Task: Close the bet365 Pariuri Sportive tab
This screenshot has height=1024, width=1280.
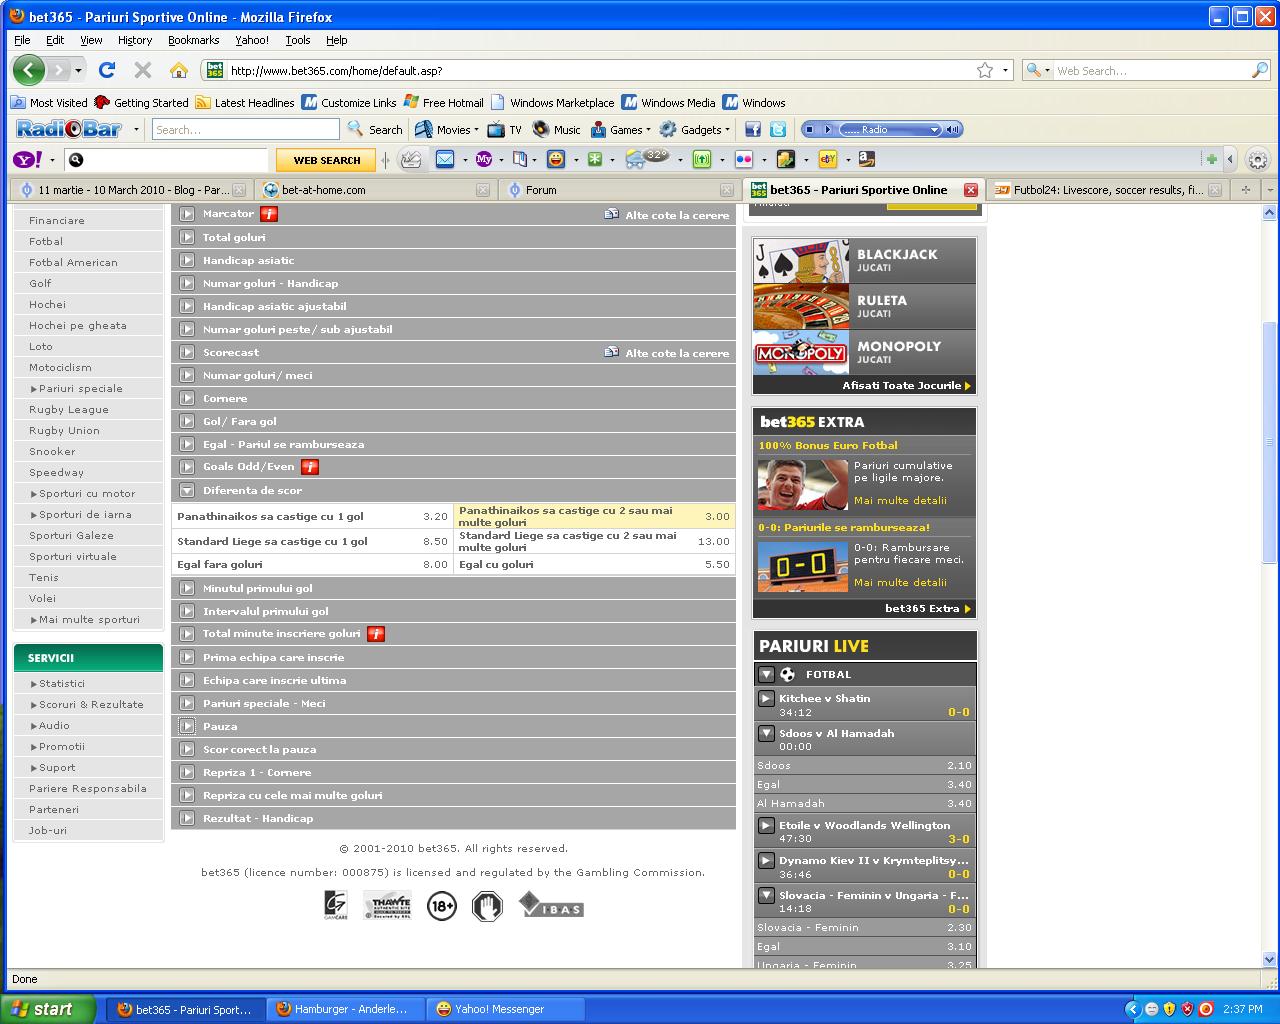Action: click(970, 189)
